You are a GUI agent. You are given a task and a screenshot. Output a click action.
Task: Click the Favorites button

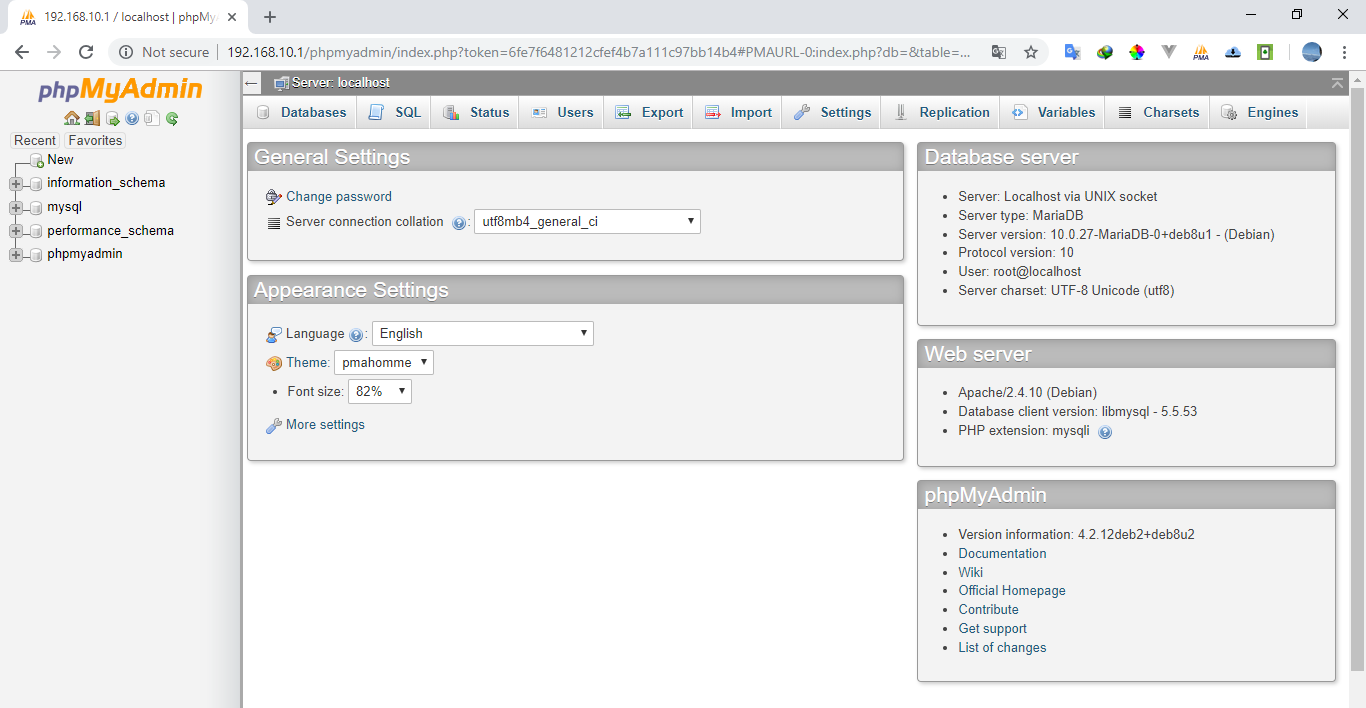[x=95, y=141]
